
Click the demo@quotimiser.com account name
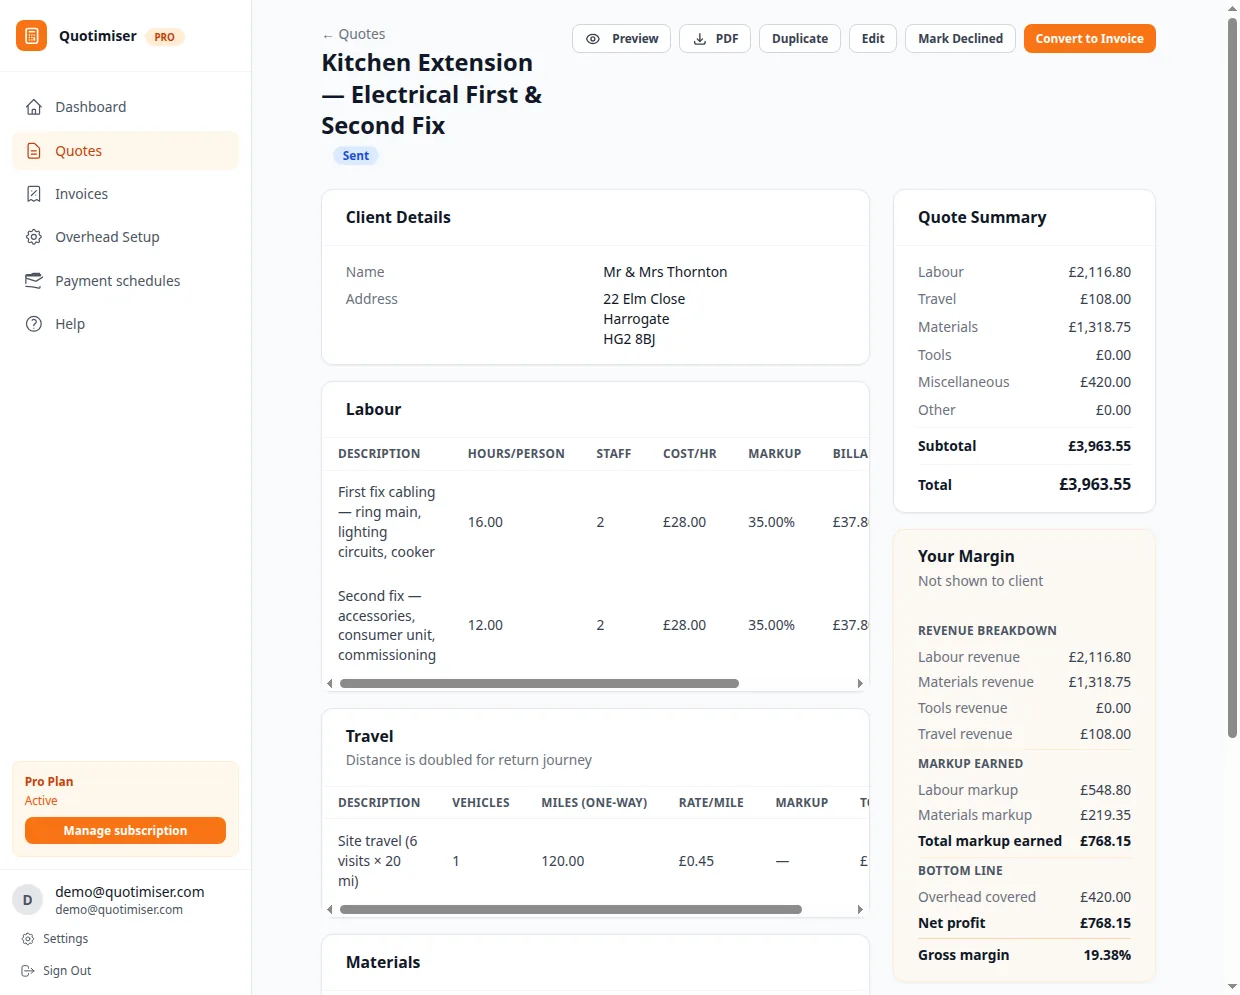tap(130, 892)
